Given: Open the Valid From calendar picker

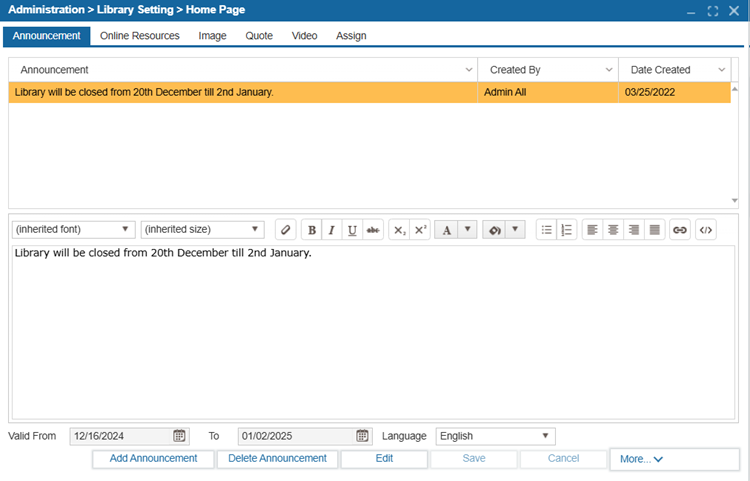Looking at the screenshot, I should [179, 436].
